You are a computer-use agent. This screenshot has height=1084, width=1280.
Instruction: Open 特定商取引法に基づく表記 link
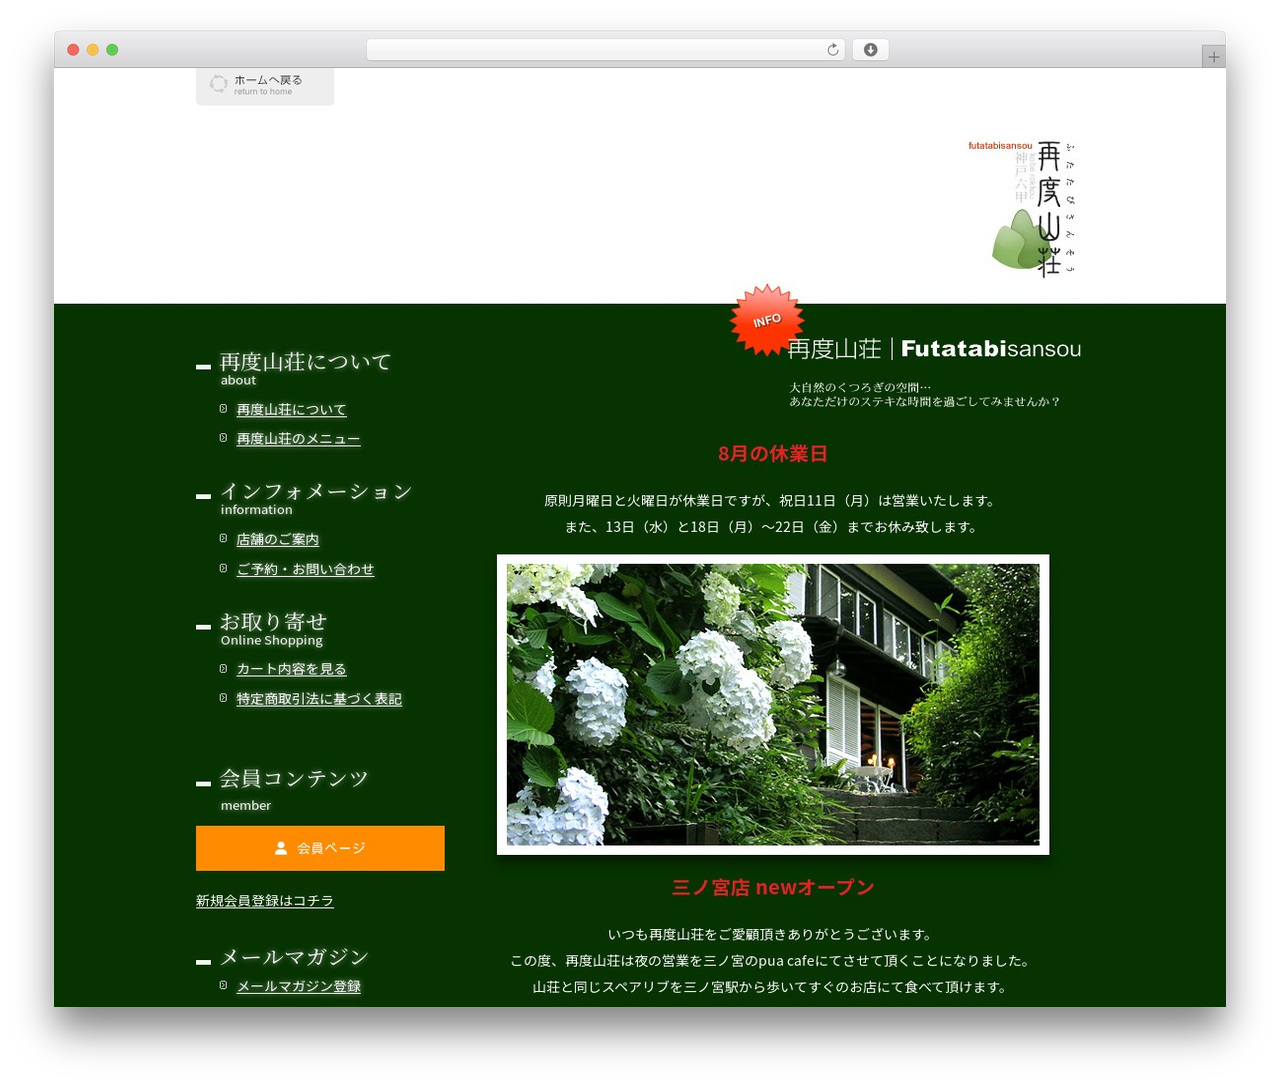319,700
